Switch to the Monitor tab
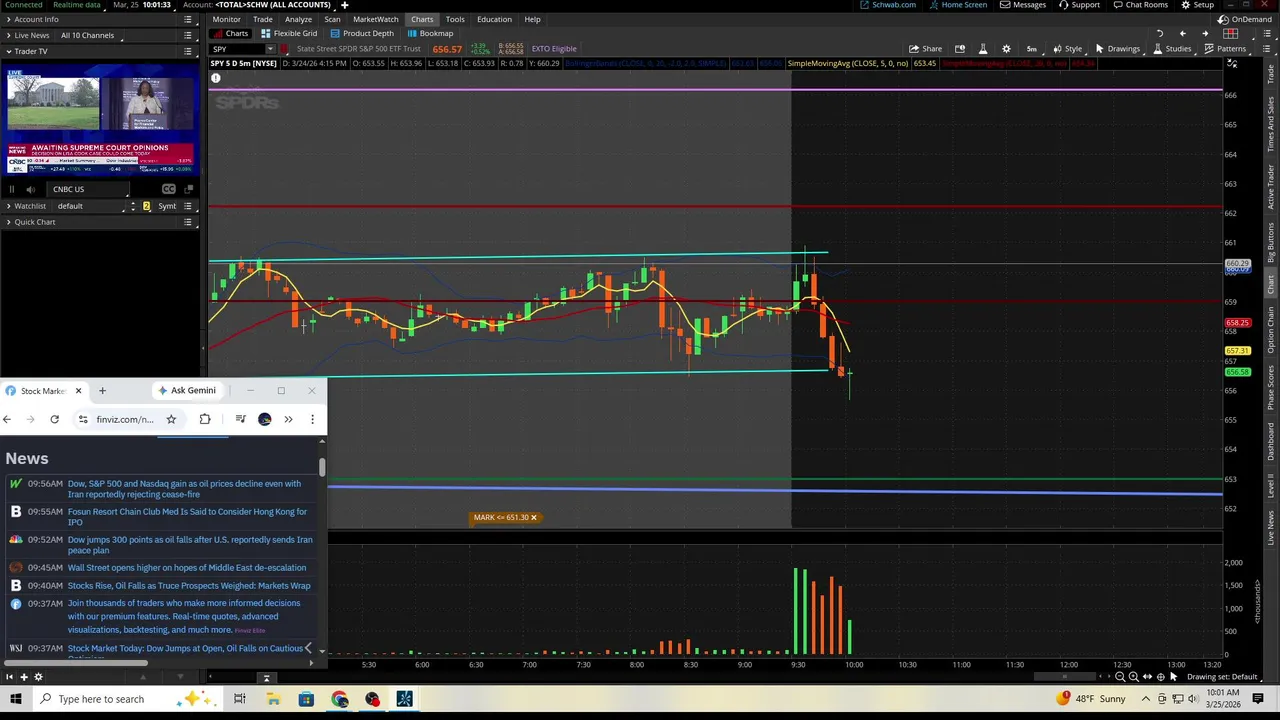 (226, 19)
